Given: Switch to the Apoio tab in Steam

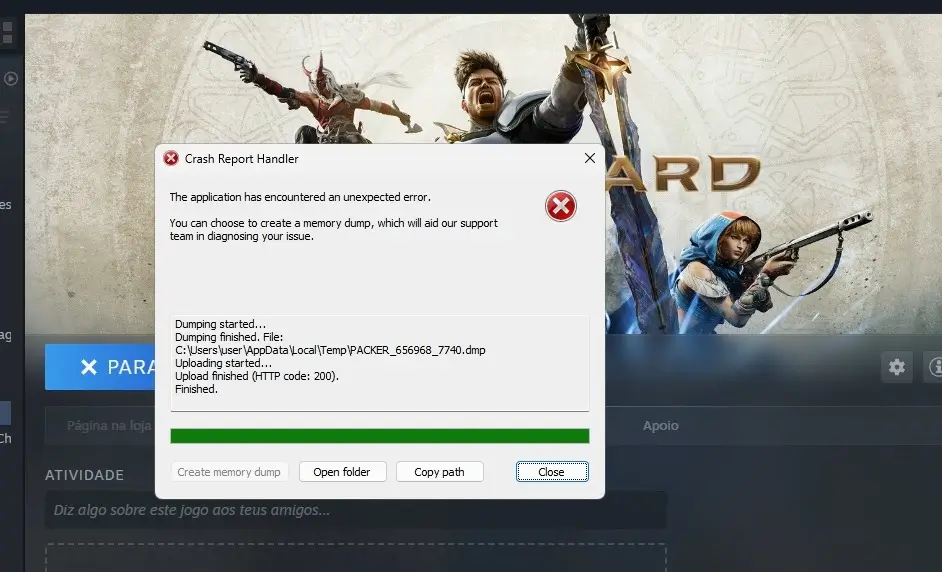Looking at the screenshot, I should [660, 425].
